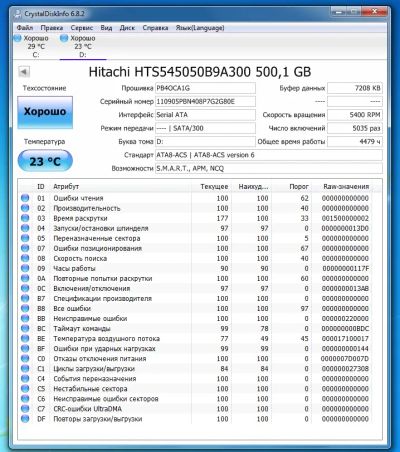400x452 pixels.
Task: Click the ID column header
Action: (x=40, y=186)
